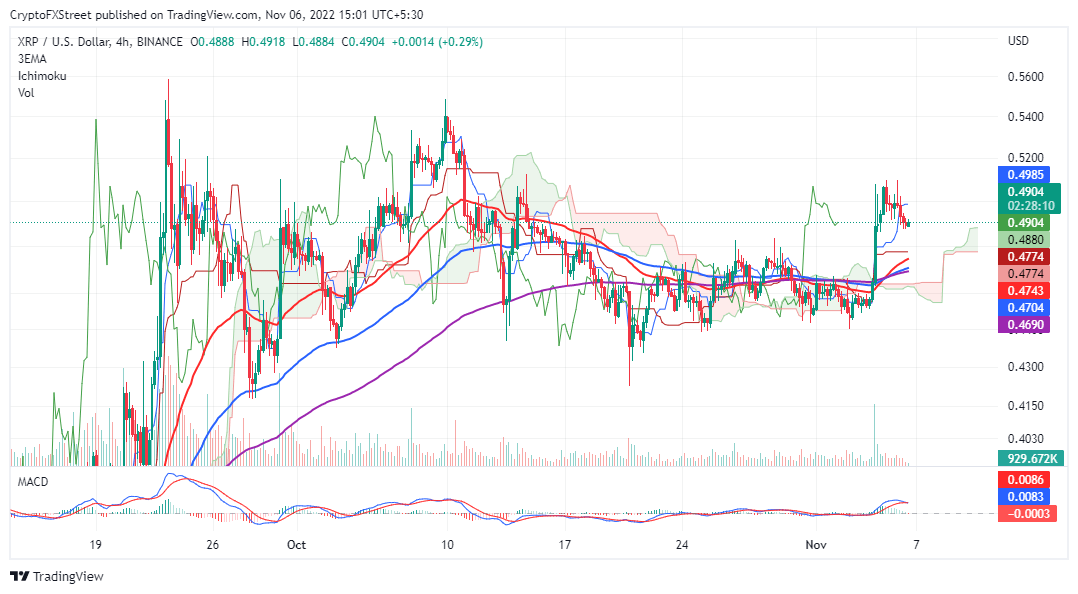Viewport: 1078px width, 594px height.
Task: Click the blue 0.4985 price flag on axis
Action: 1027,175
